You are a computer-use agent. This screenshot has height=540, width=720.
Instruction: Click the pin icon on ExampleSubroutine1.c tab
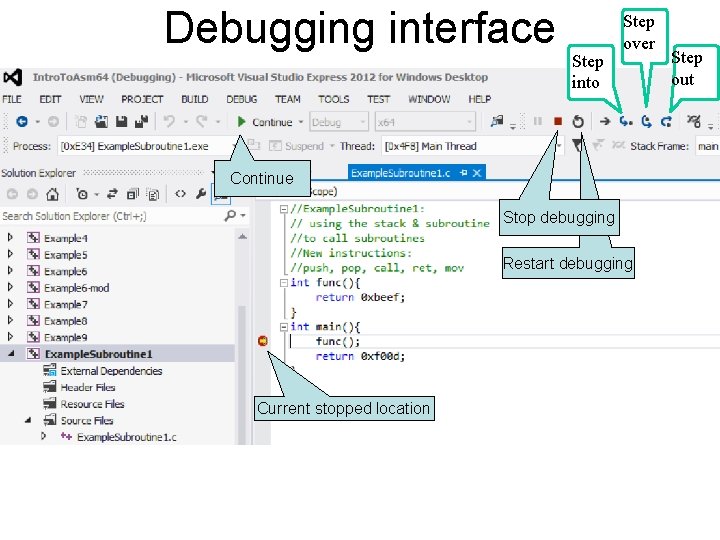point(463,173)
